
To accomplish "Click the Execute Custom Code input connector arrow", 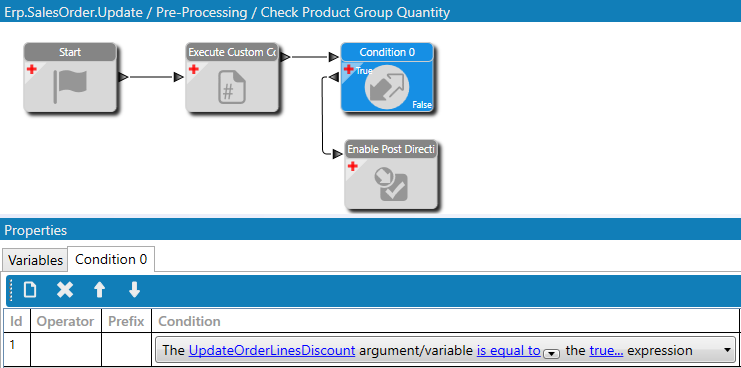I will pyautogui.click(x=179, y=77).
